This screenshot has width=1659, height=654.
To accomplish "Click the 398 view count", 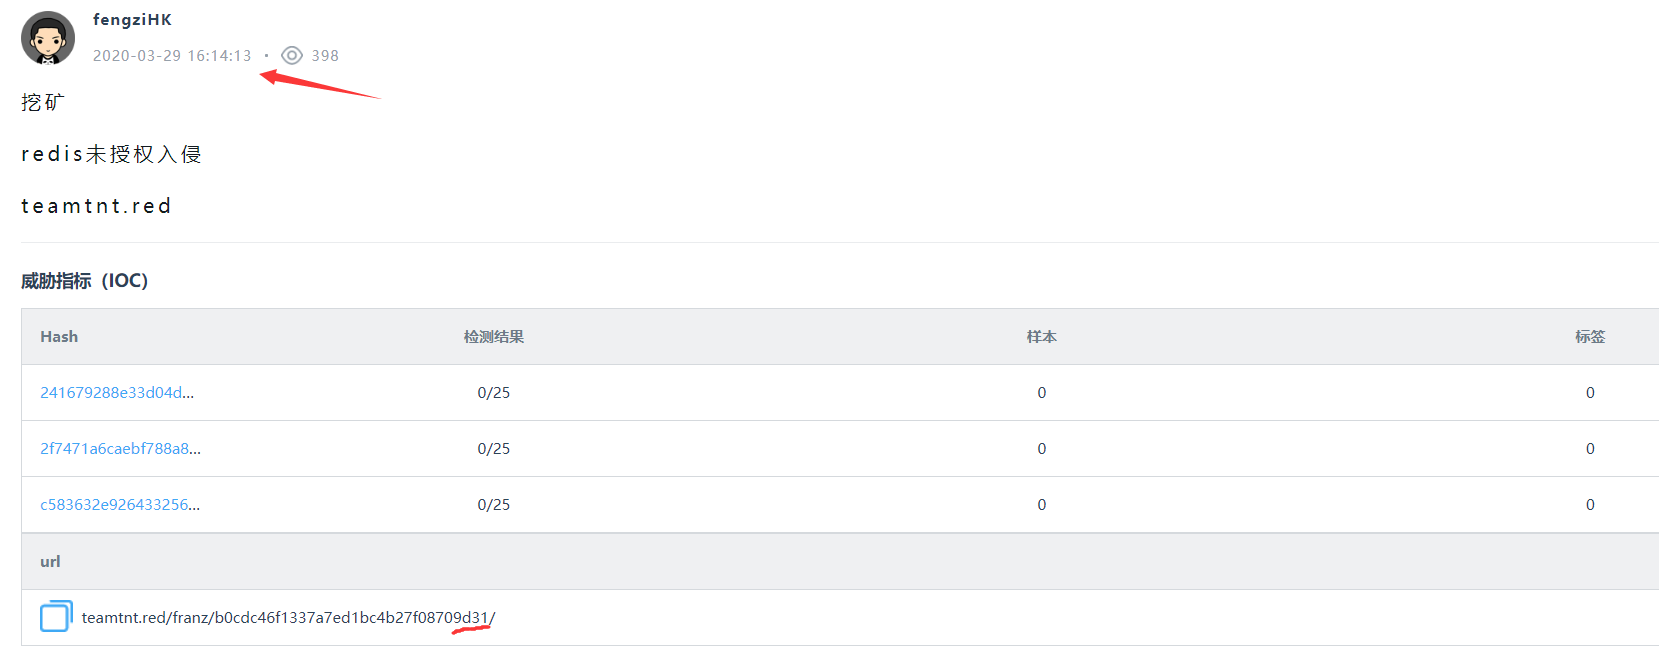I will coord(325,56).
